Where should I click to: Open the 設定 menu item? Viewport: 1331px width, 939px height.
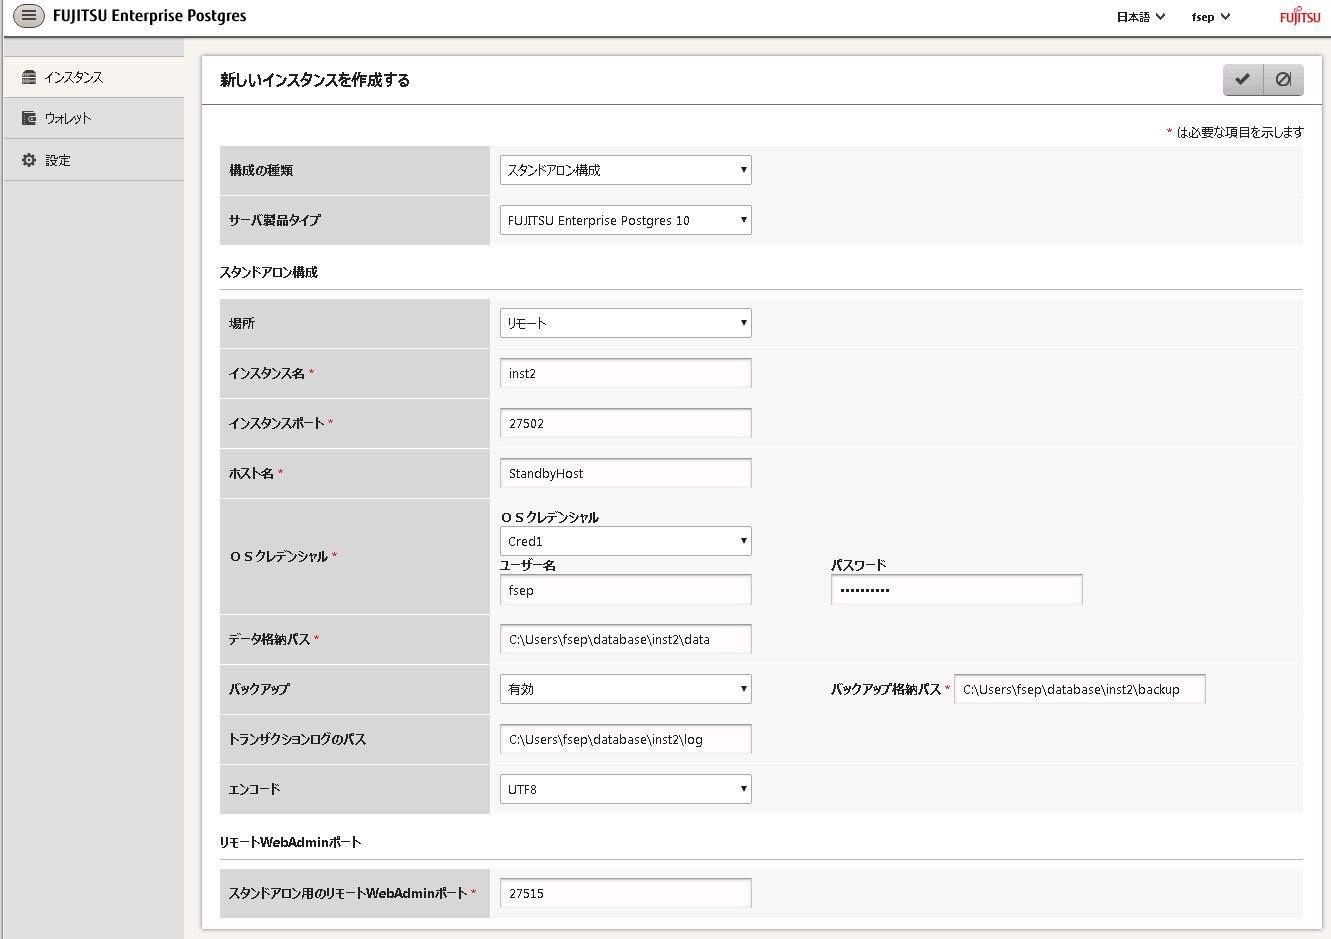94,160
